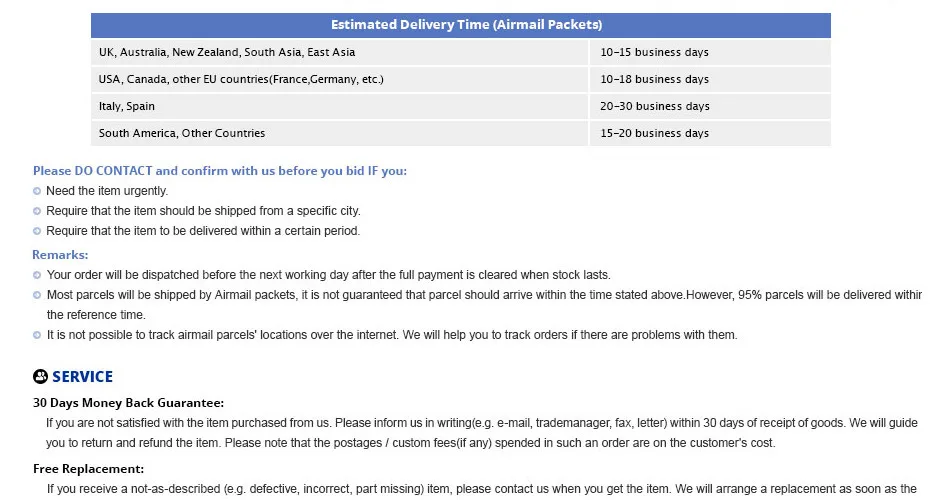Click the '15-20 business days' cell
The width and height of the screenshot is (944, 500).
710,134
